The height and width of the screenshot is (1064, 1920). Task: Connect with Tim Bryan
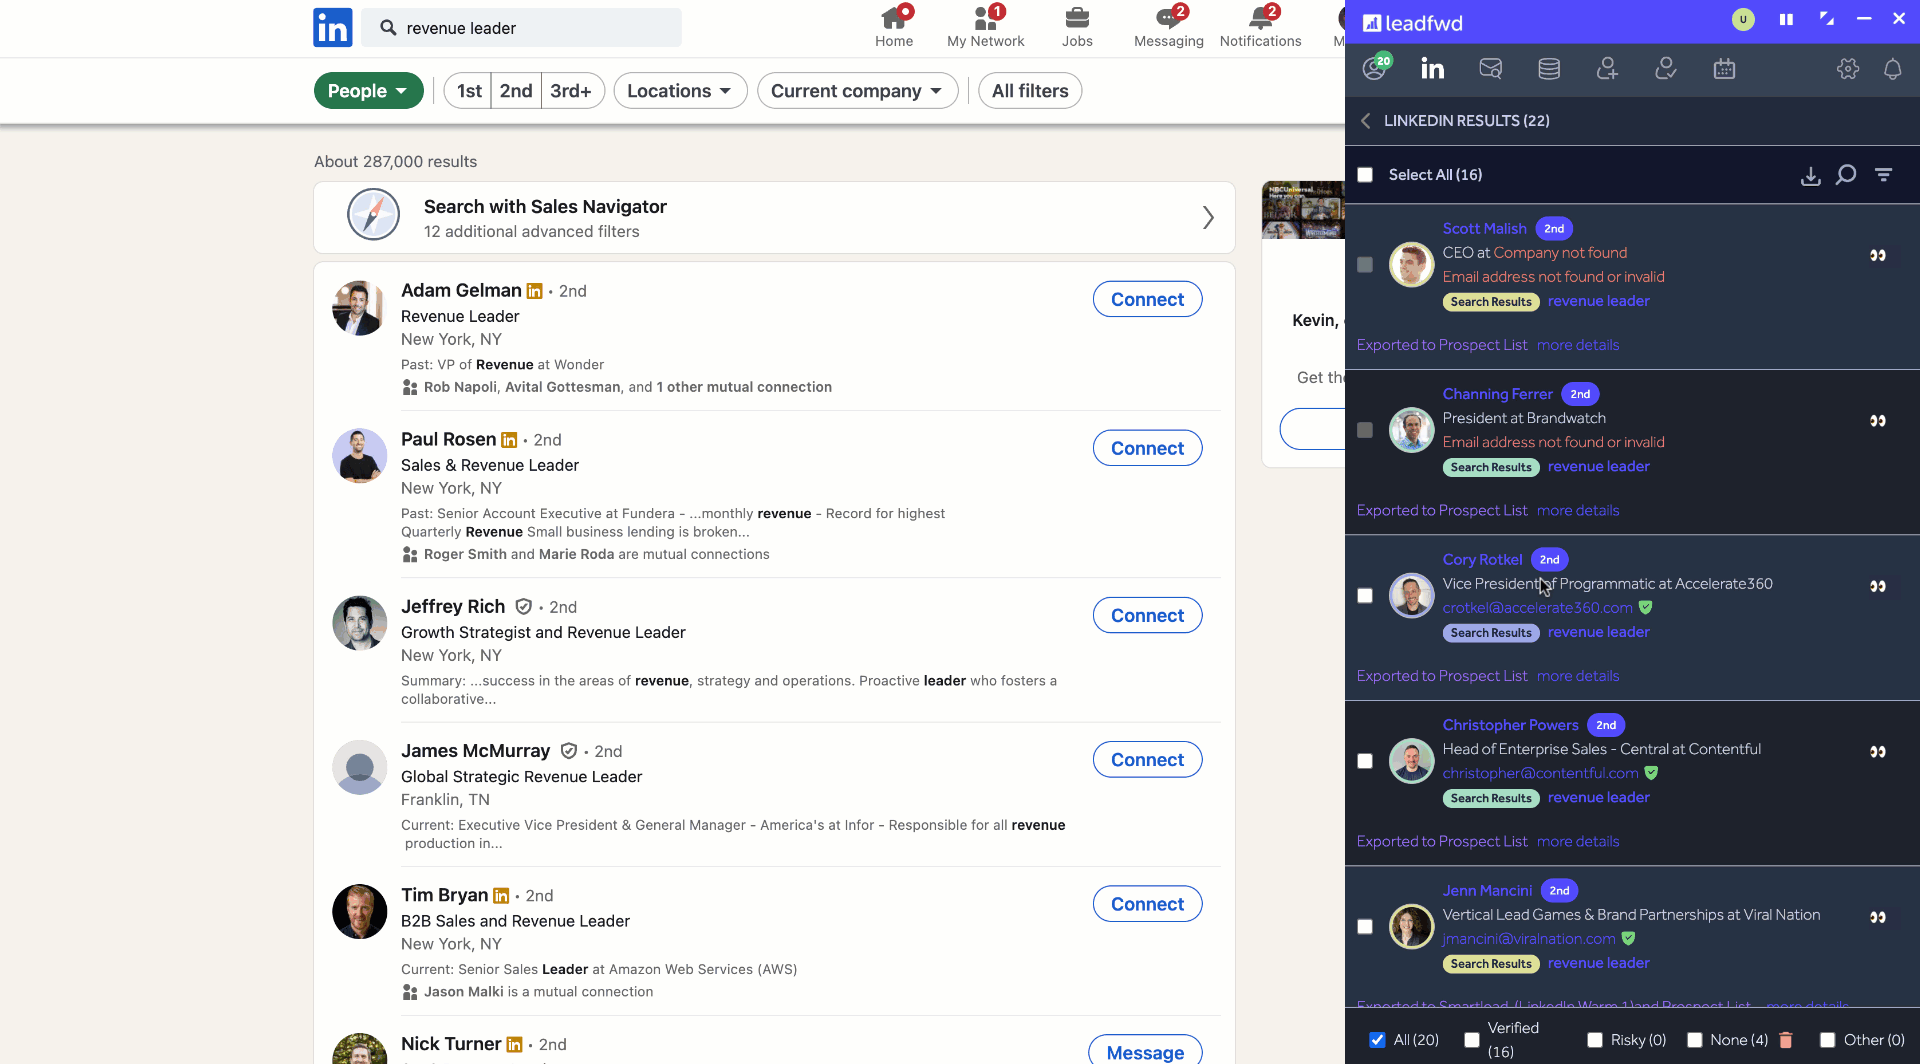pos(1147,903)
